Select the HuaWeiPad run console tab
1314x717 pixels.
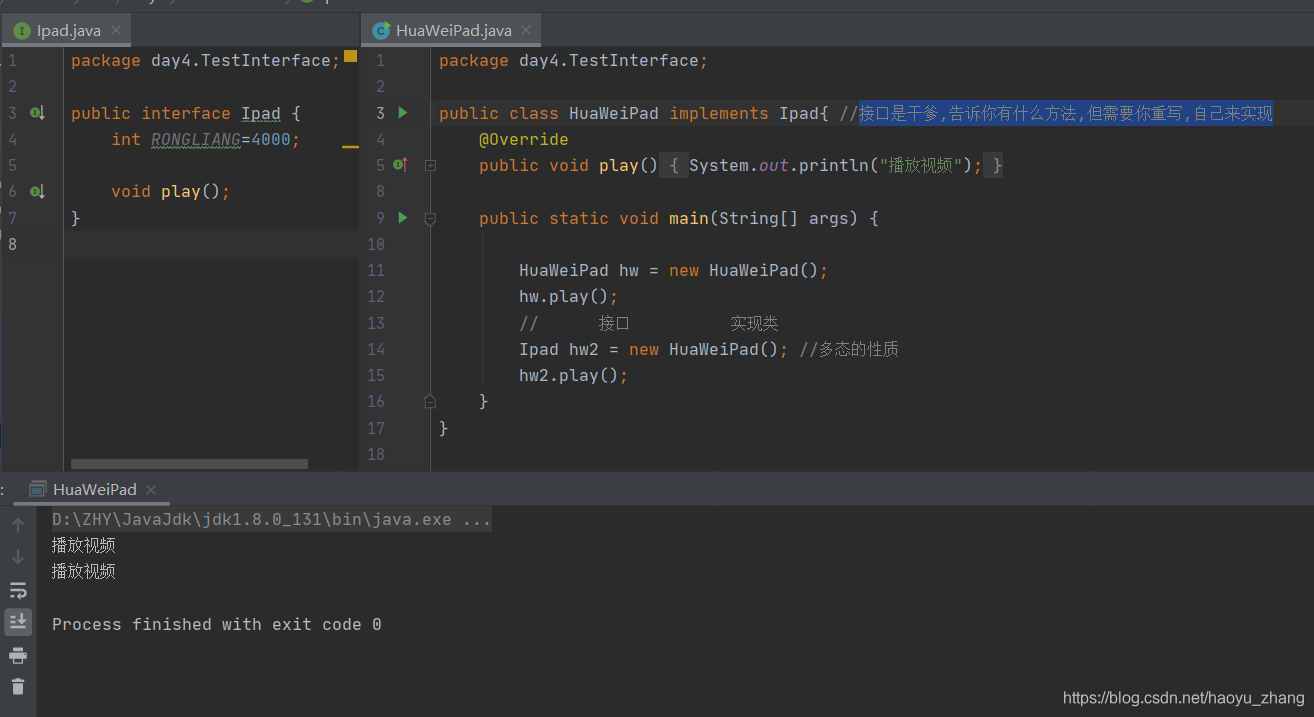click(94, 489)
